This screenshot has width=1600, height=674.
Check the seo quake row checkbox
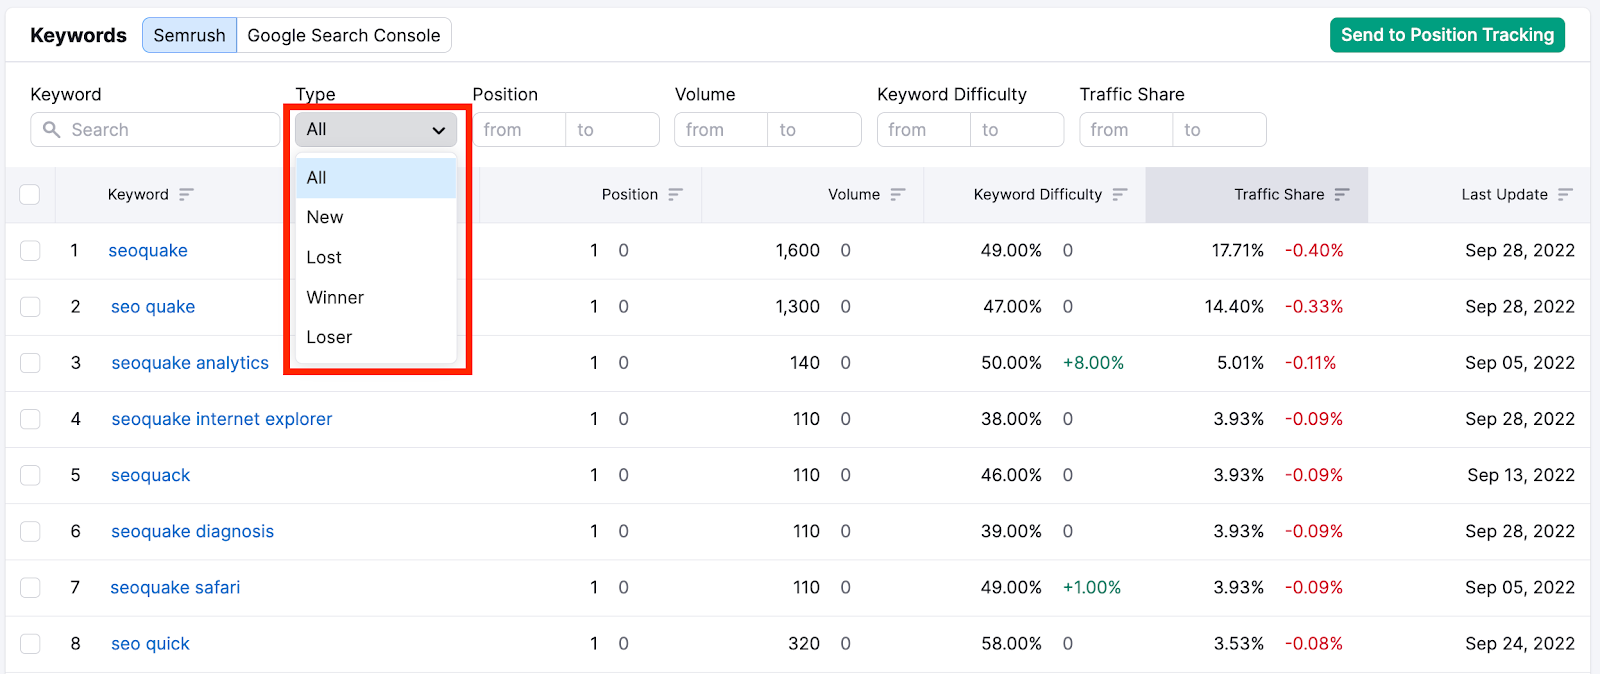click(x=30, y=306)
